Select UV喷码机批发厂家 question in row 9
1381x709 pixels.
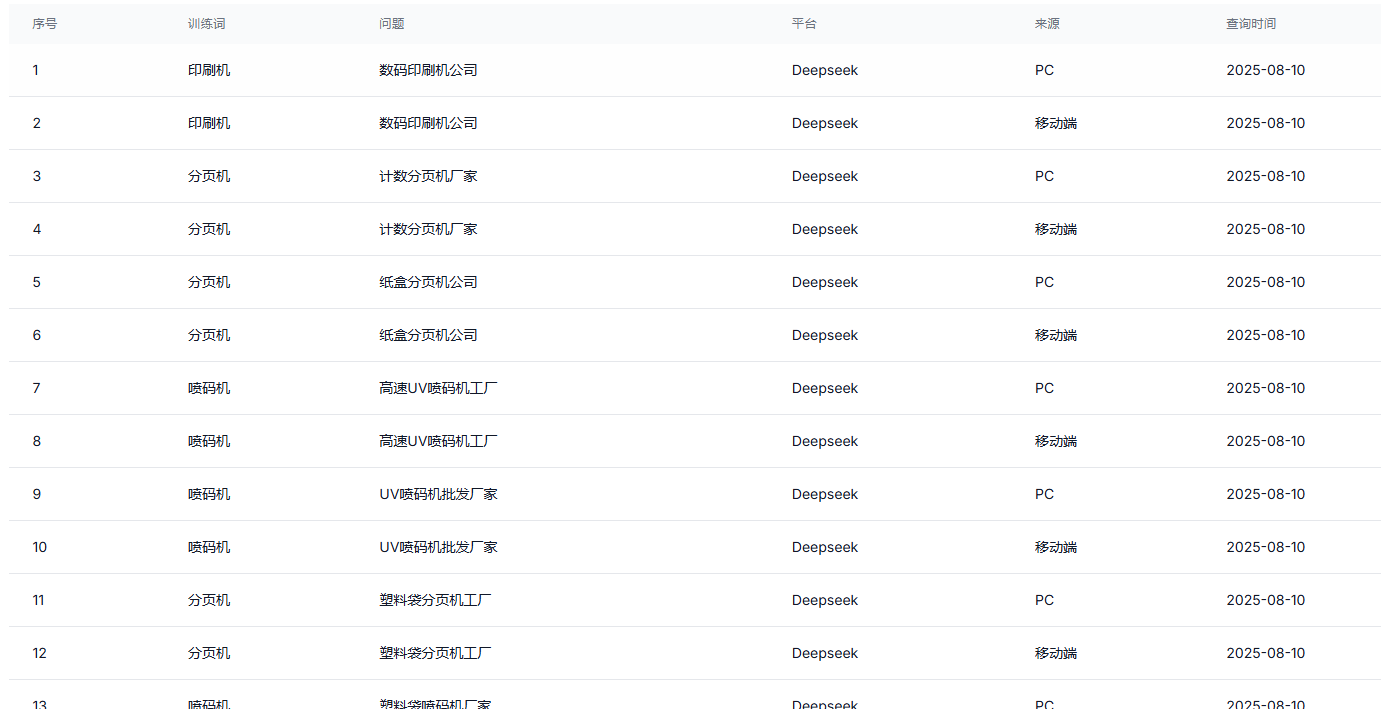pos(438,494)
